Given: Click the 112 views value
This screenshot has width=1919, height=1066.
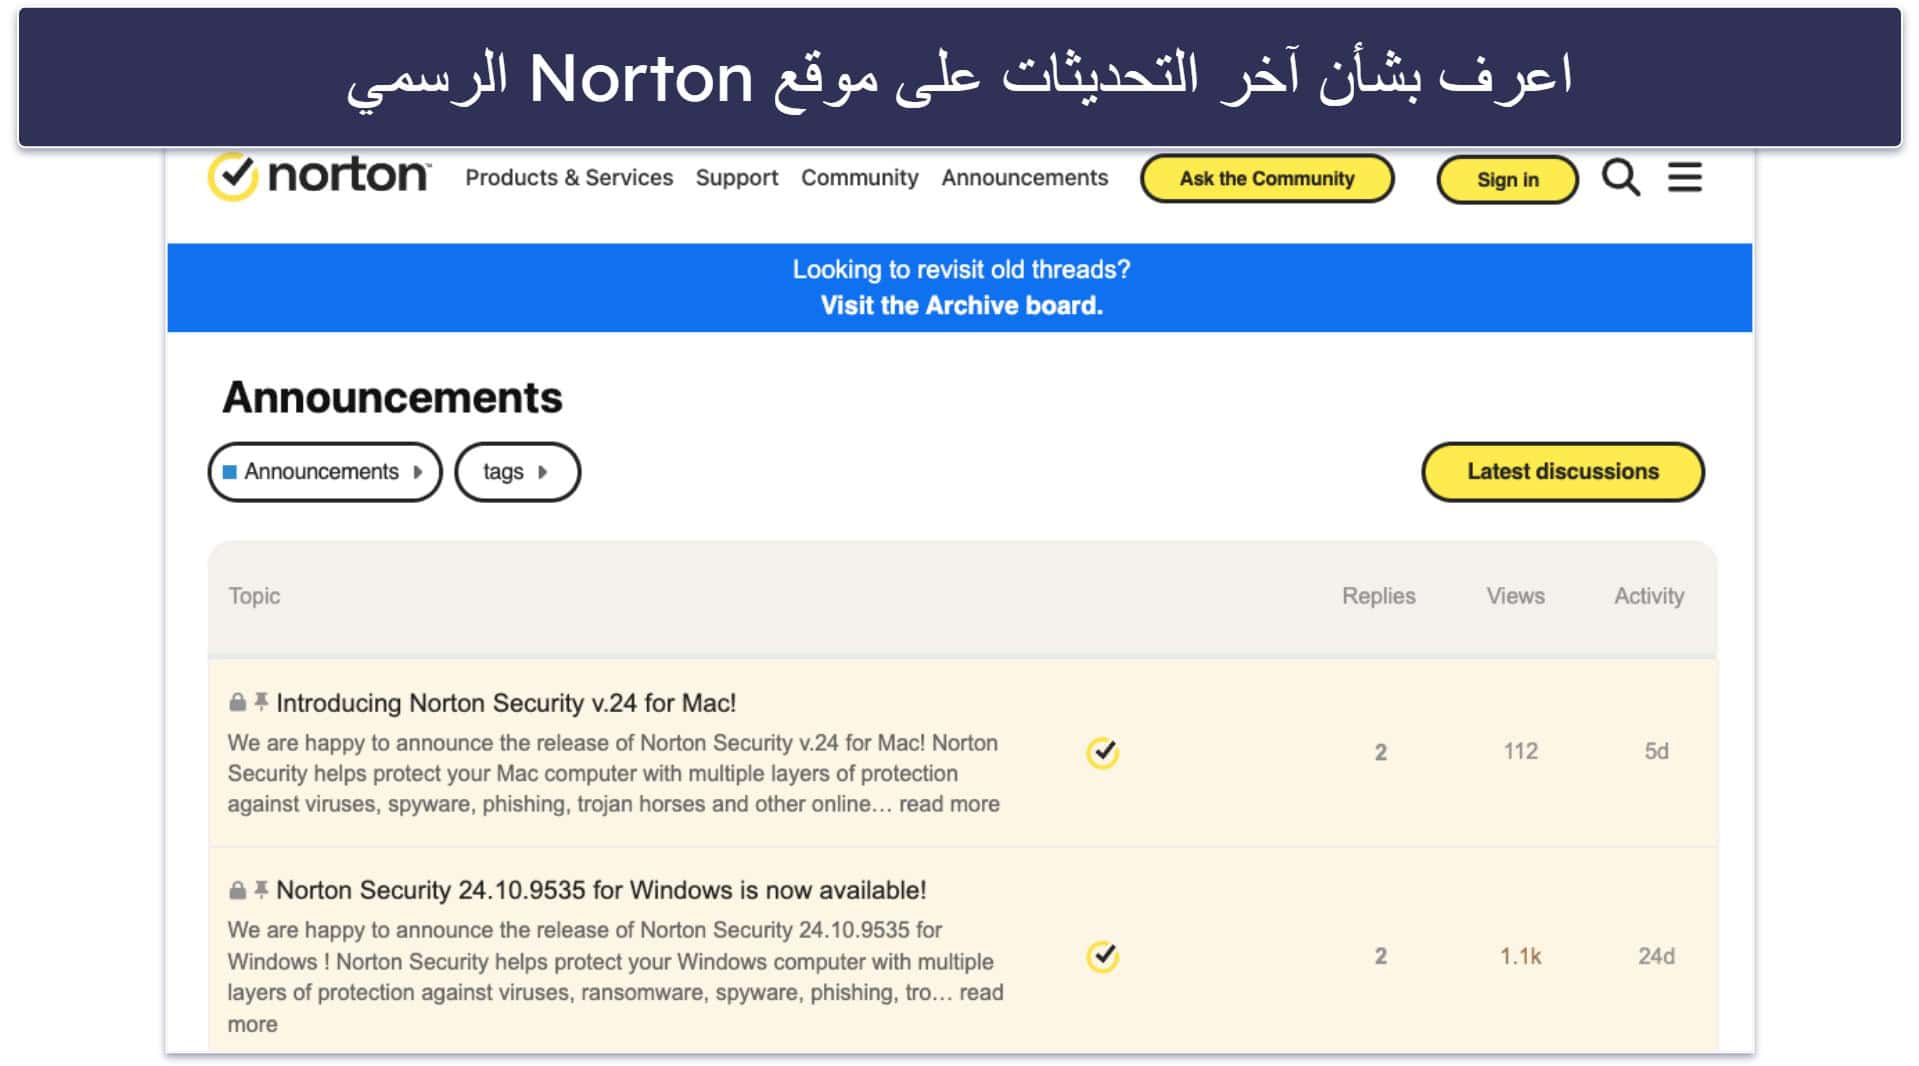Looking at the screenshot, I should [x=1521, y=752].
